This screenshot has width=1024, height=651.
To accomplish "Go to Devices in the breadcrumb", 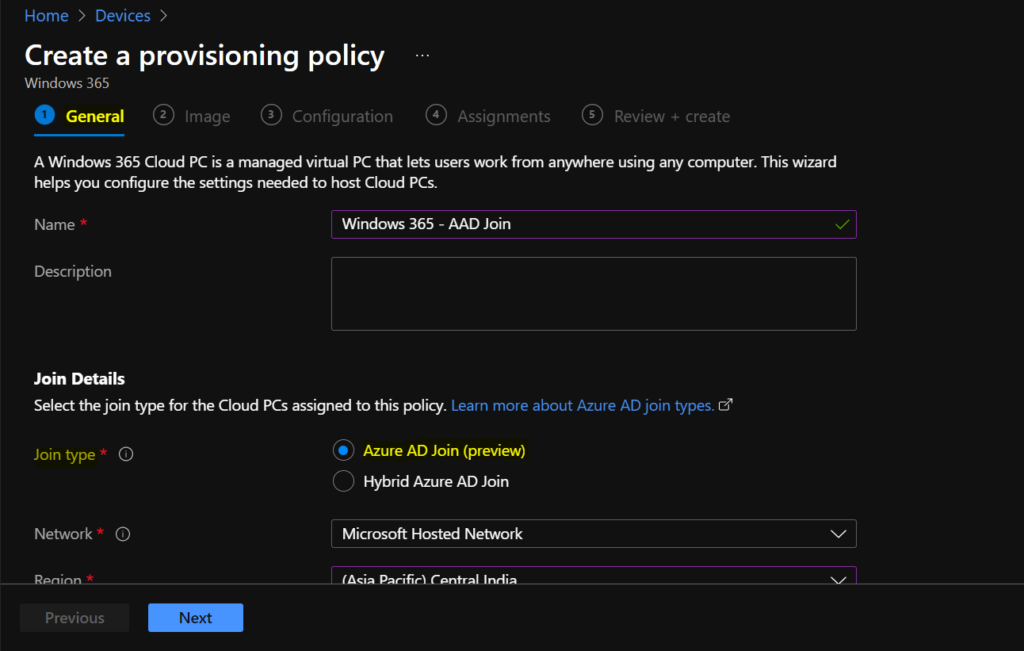I will click(123, 16).
